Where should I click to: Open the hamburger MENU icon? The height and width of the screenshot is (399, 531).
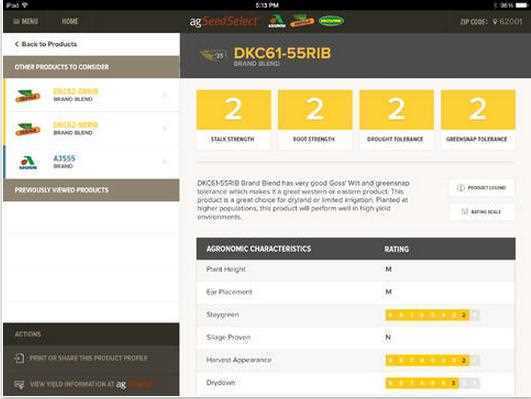click(x=16, y=21)
